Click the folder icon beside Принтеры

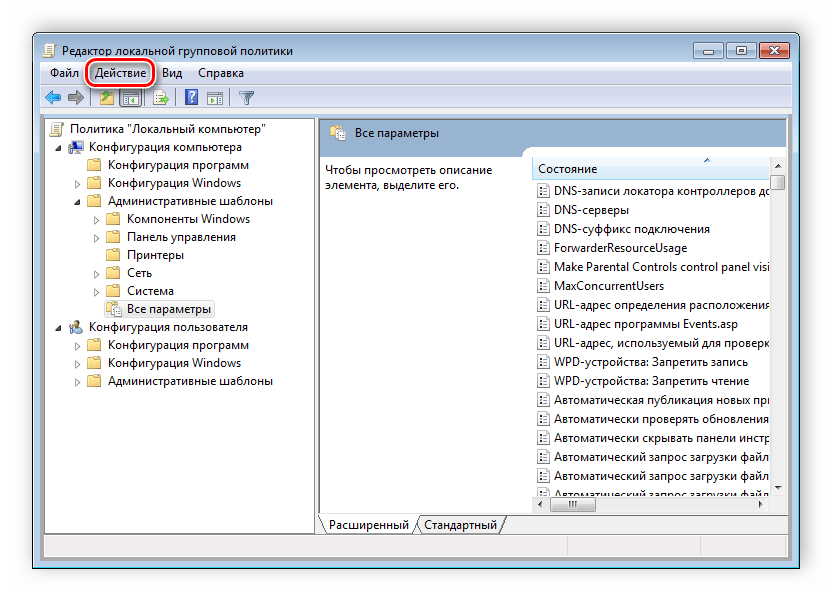[x=113, y=255]
